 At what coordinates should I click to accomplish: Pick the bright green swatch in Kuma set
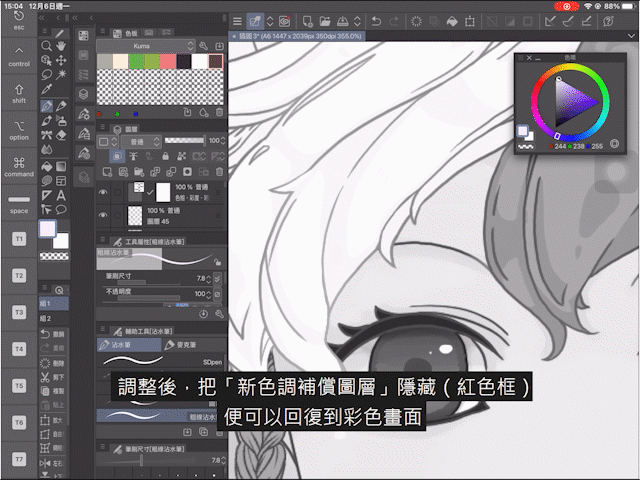(x=136, y=61)
